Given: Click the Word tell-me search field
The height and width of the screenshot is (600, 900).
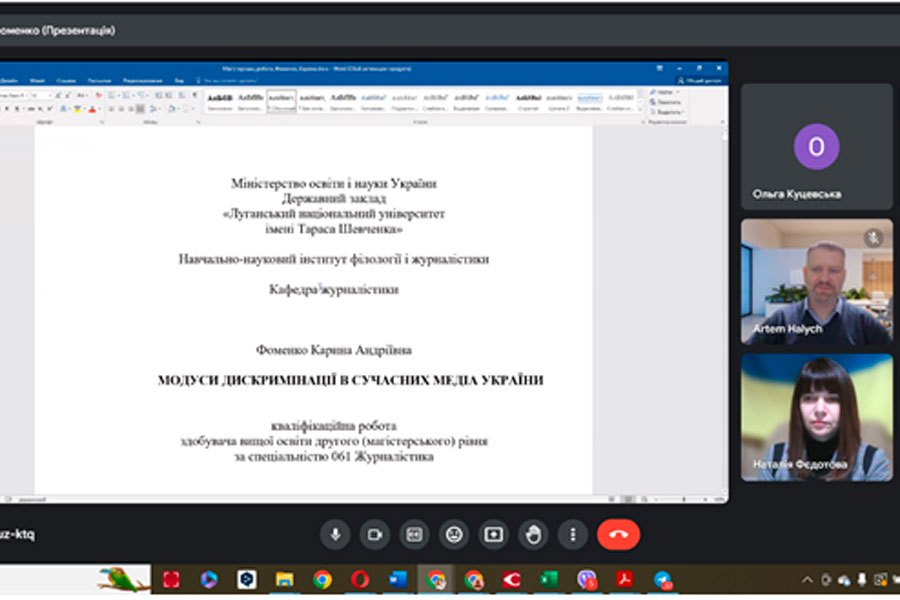Looking at the screenshot, I should tap(227, 81).
